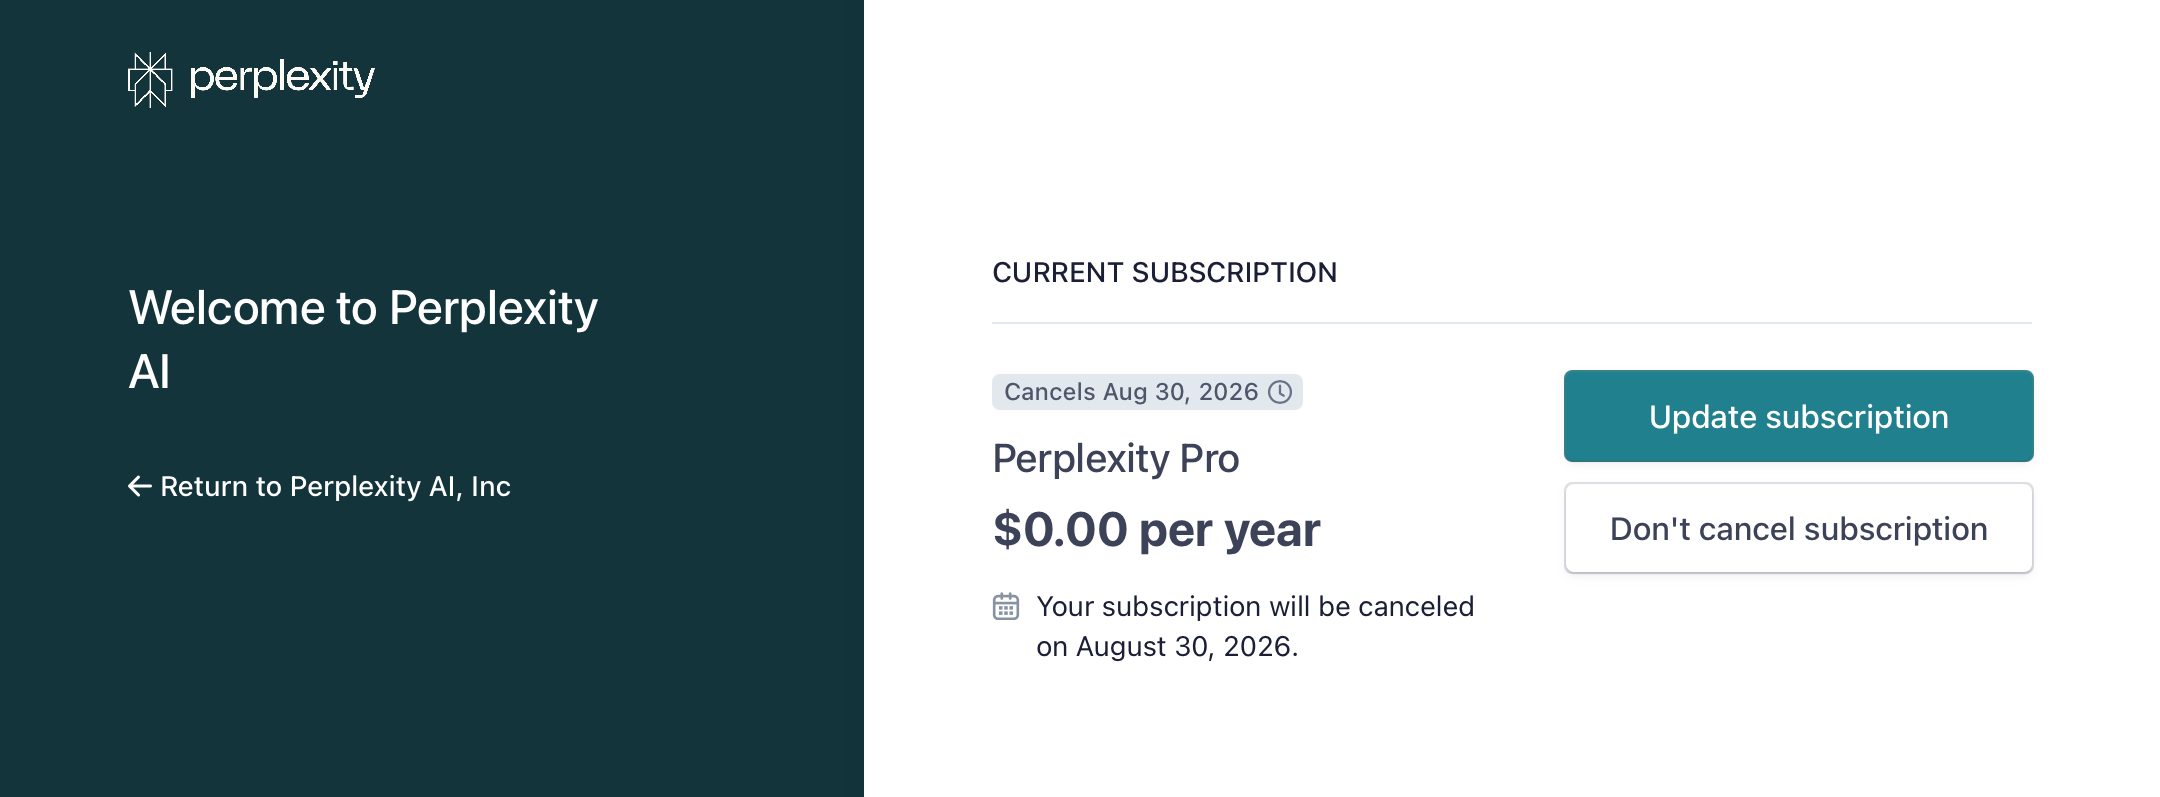Click the 'on August 30, 2026.' line
Viewport: 2160px width, 797px height.
(1167, 646)
